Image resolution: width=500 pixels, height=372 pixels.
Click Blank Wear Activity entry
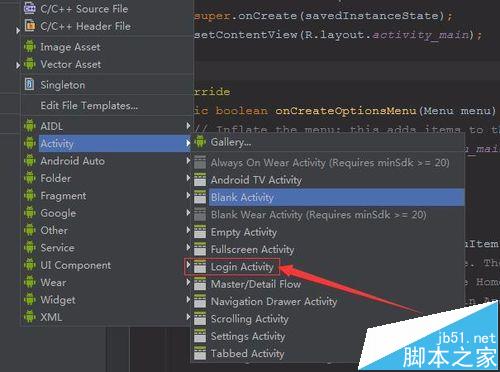tap(328, 215)
